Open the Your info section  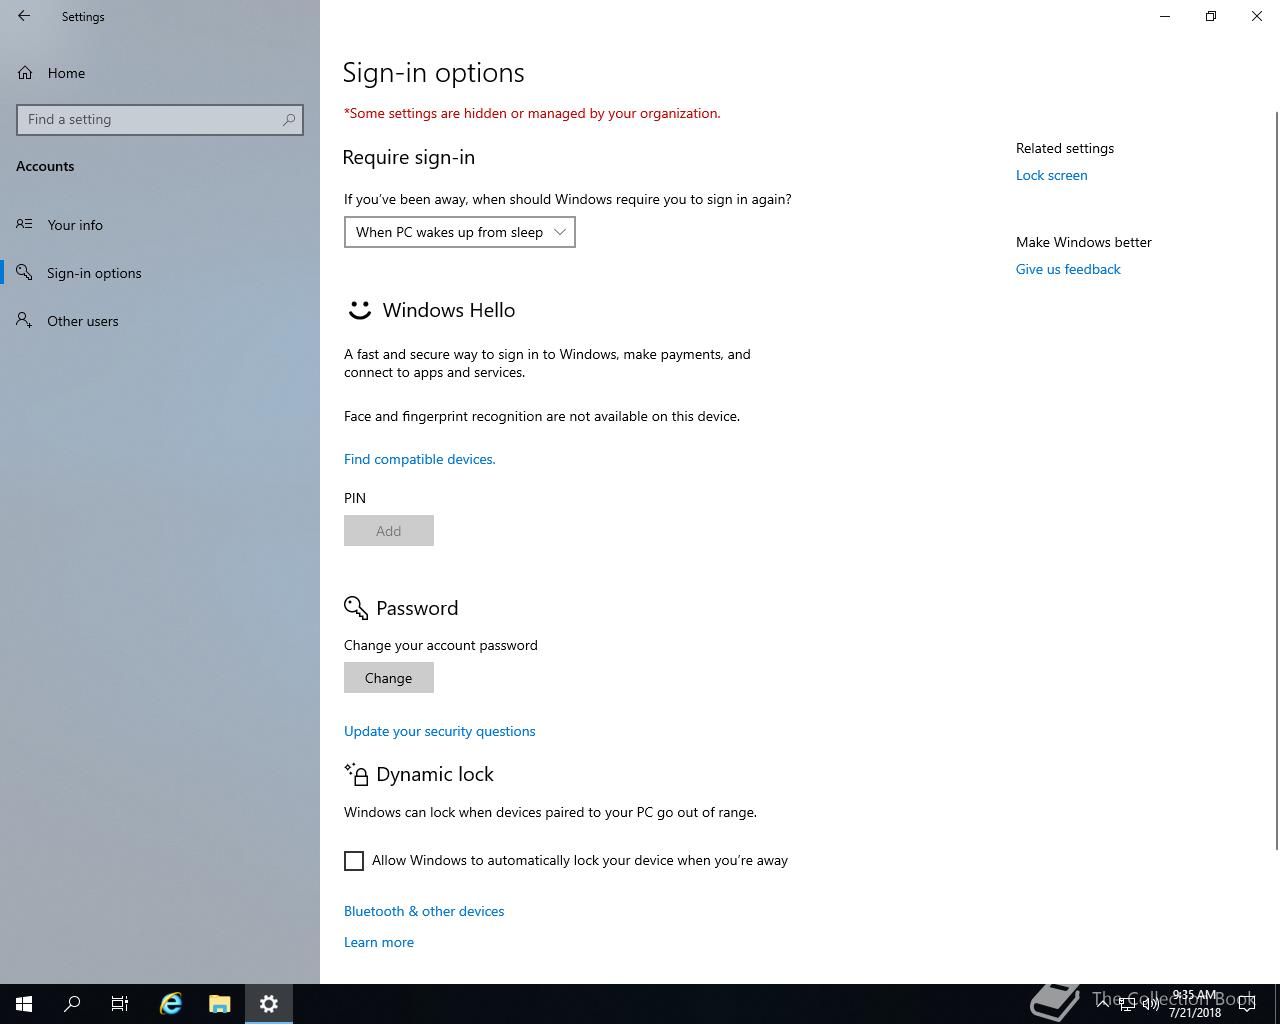(x=75, y=225)
